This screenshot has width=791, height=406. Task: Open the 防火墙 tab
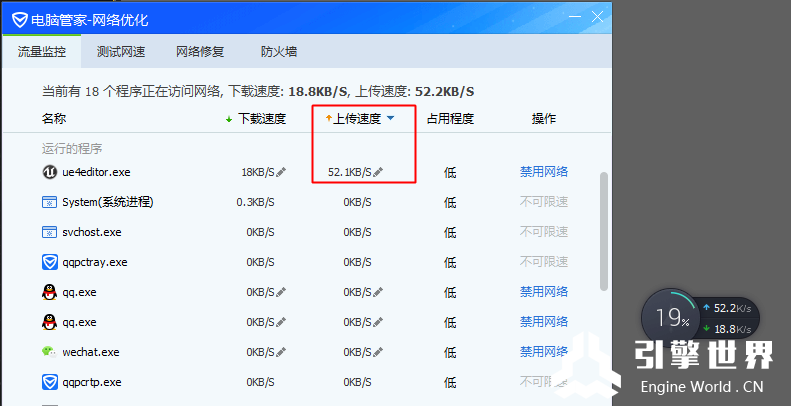point(278,51)
